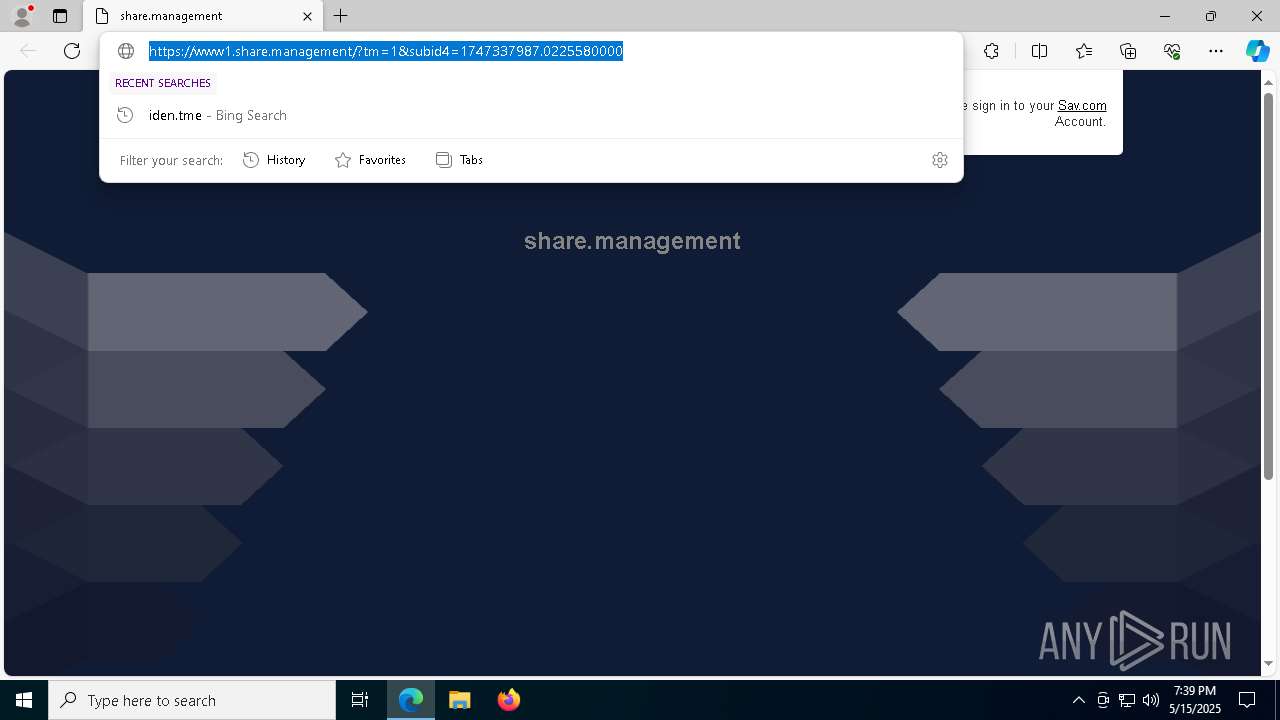Open address bar search settings gear
The height and width of the screenshot is (720, 1280).
[x=940, y=160]
